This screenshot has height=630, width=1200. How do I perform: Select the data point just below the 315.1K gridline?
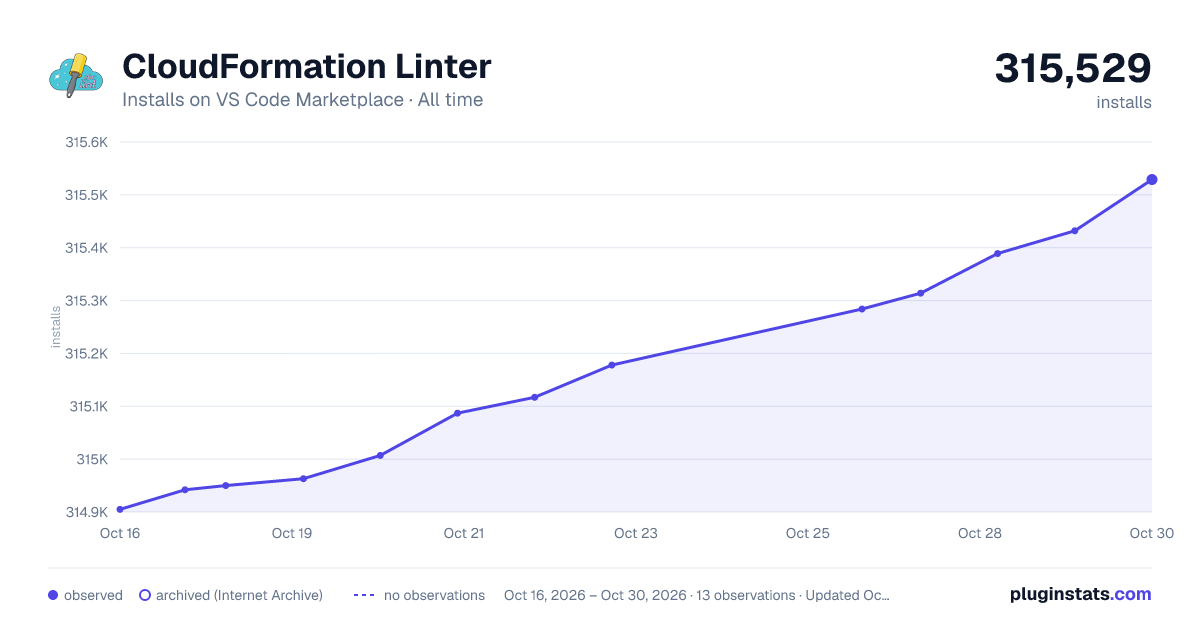point(457,413)
